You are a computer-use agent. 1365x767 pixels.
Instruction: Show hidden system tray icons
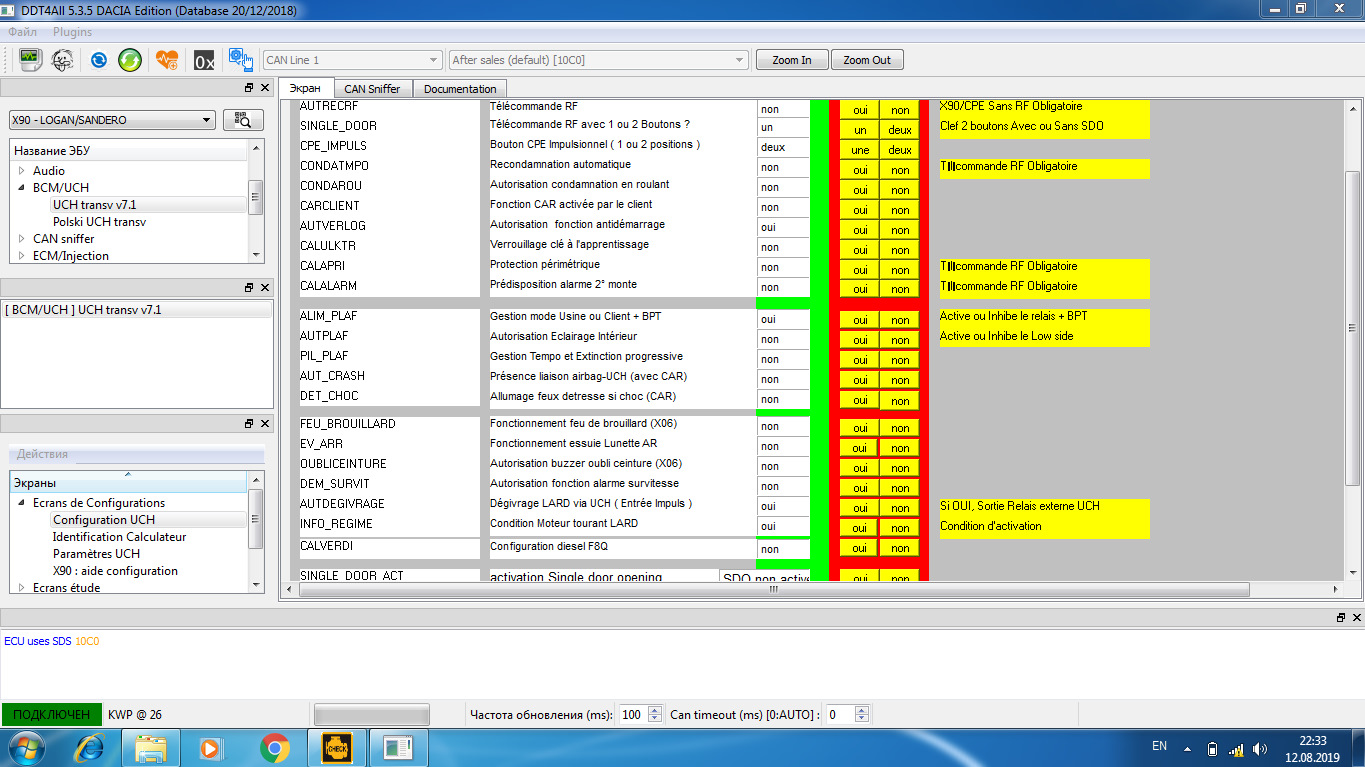pos(1187,747)
